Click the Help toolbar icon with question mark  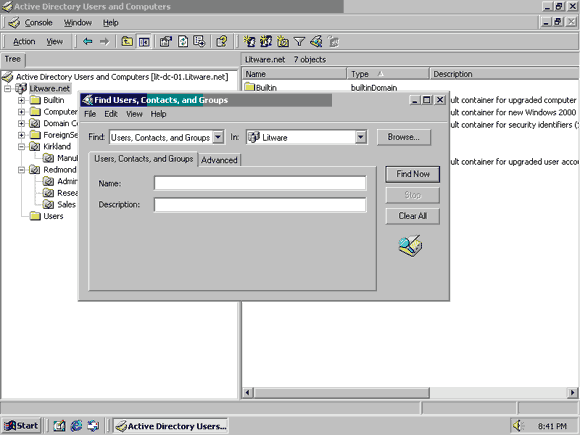(x=222, y=41)
